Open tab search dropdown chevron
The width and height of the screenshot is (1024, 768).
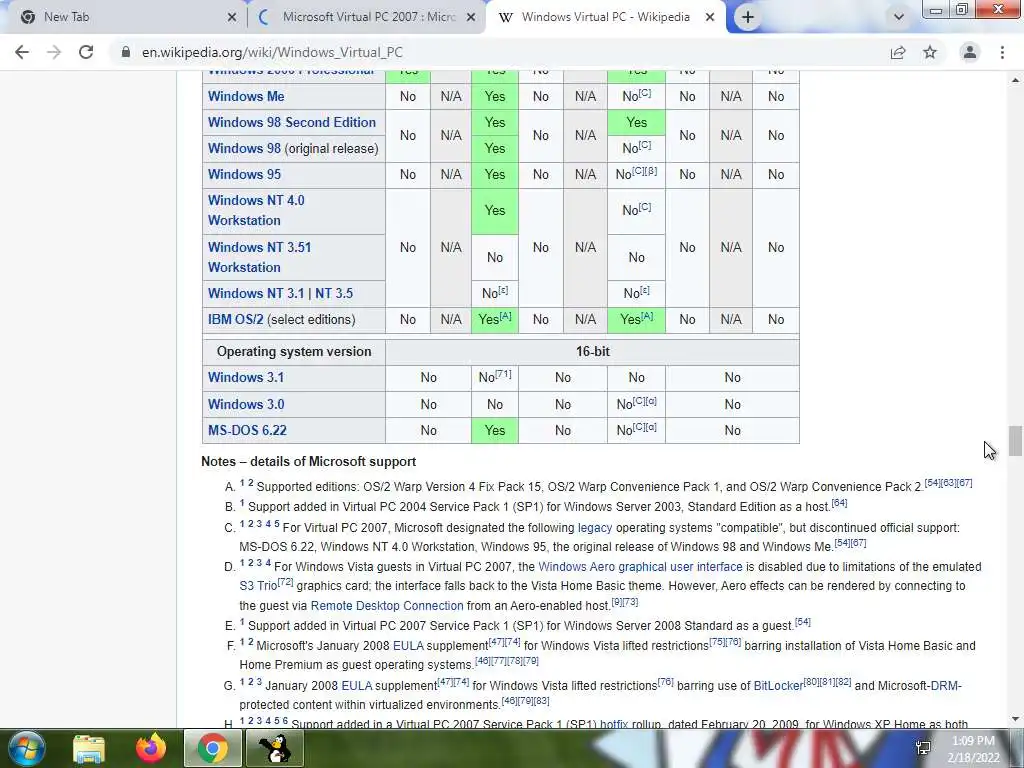899,17
